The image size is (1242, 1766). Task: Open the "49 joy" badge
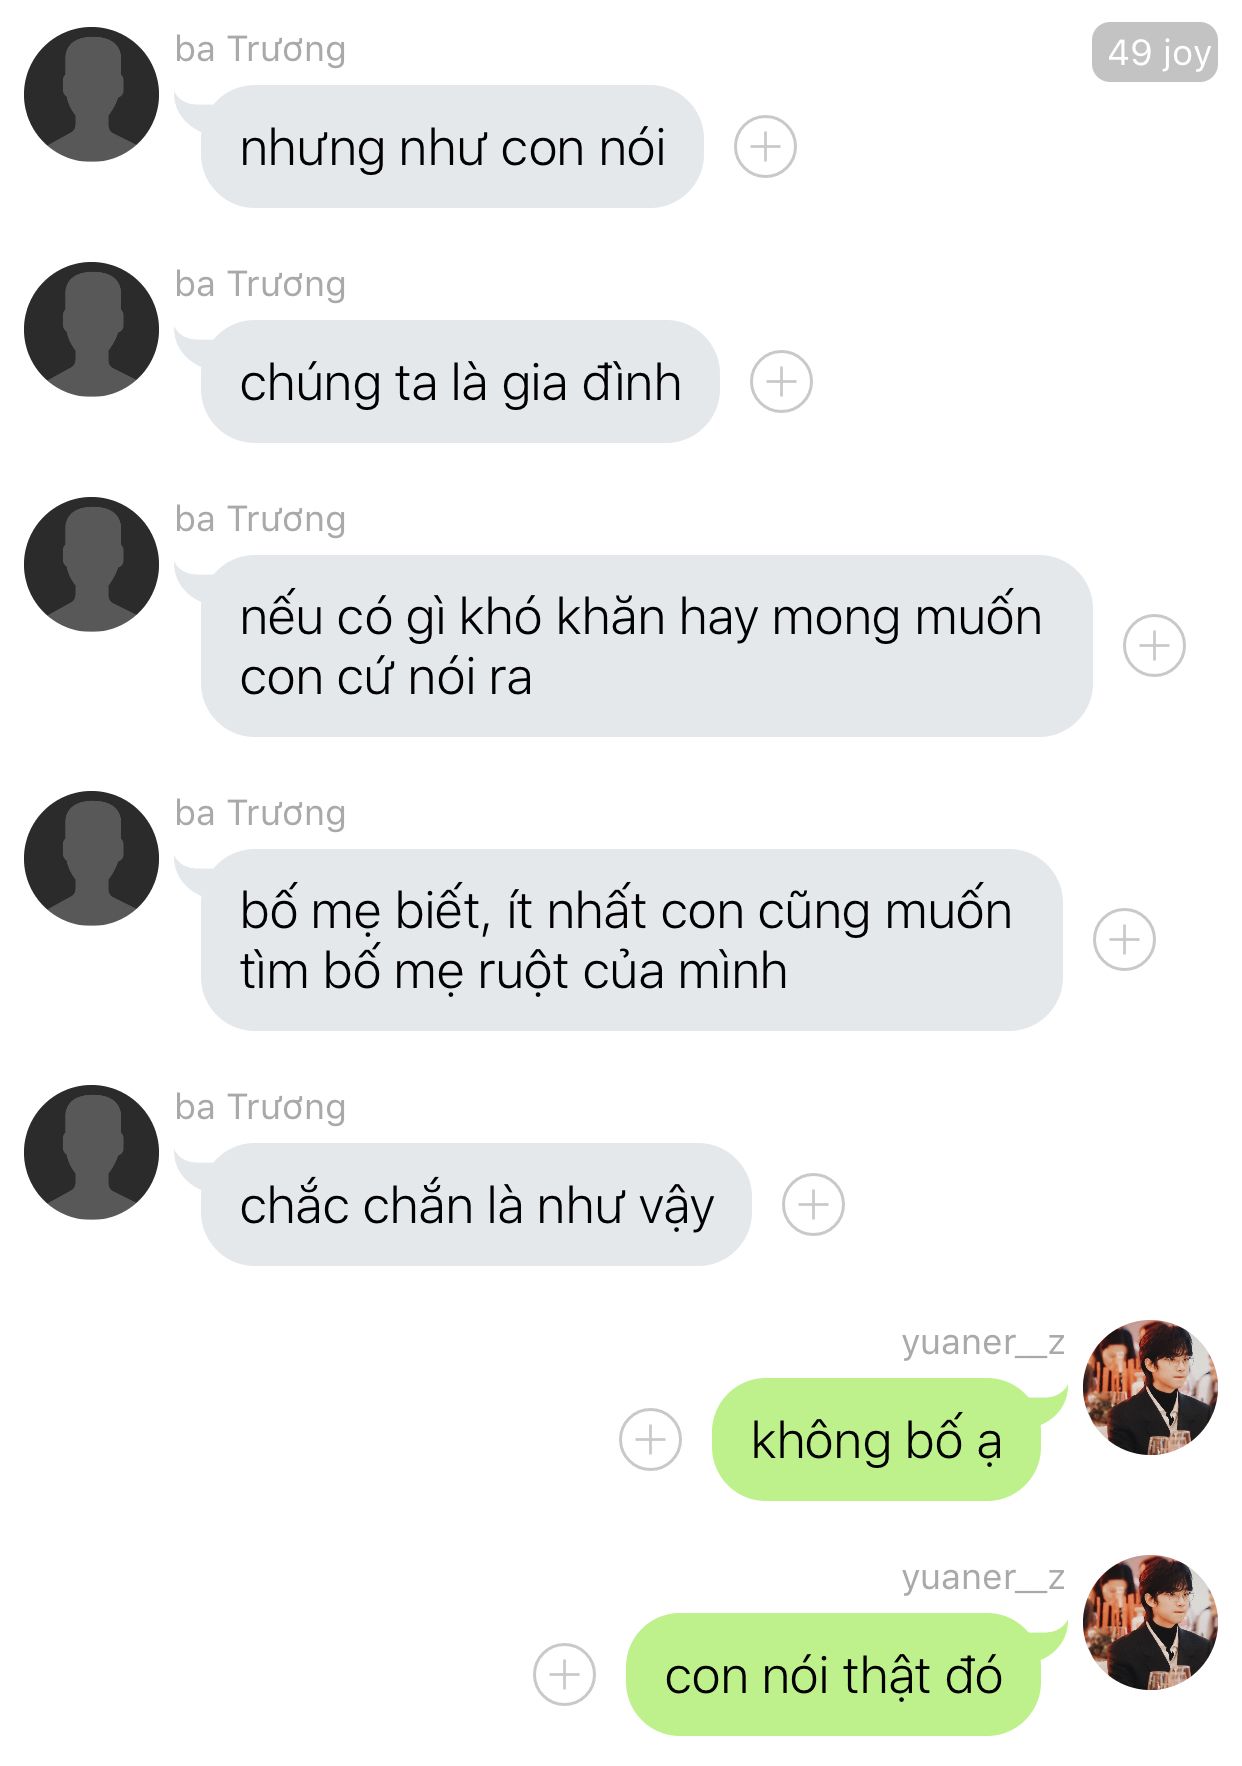point(1155,52)
